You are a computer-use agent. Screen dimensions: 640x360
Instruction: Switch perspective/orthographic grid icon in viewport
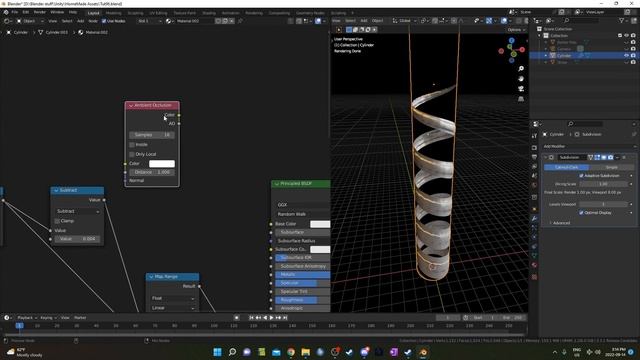tap(521, 99)
